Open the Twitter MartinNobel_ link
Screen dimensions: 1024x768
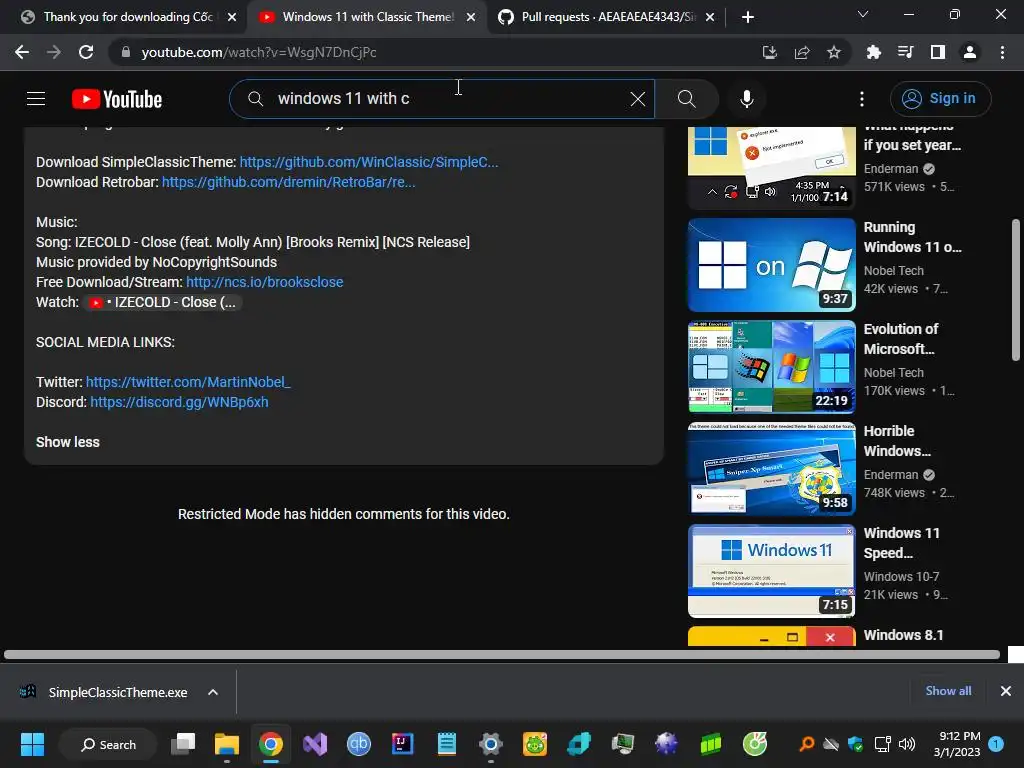(188, 382)
